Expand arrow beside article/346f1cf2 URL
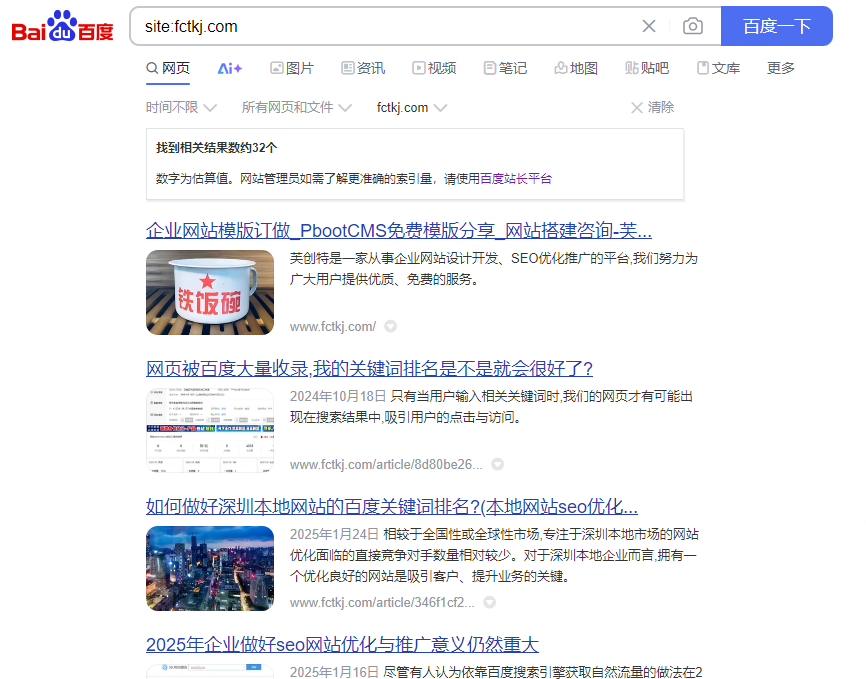 point(489,603)
